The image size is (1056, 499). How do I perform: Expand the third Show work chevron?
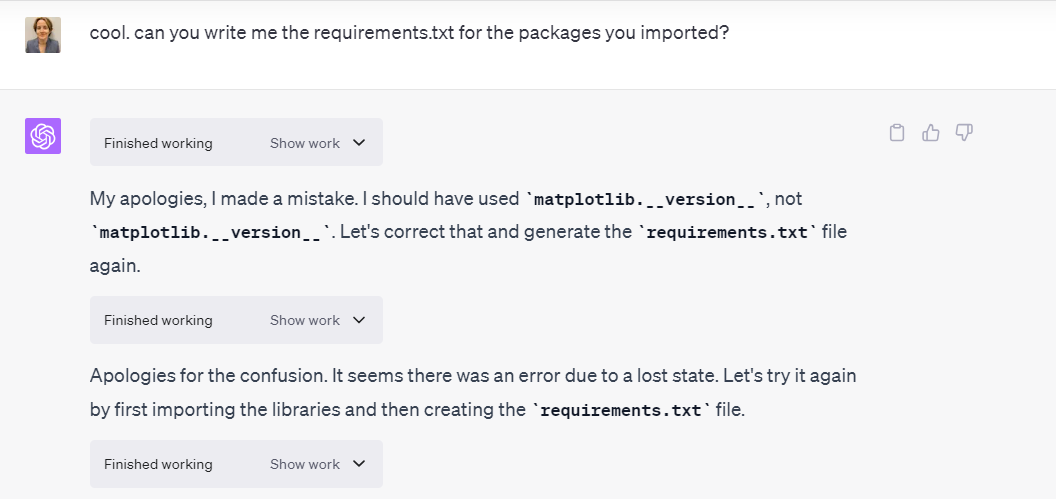tap(360, 464)
